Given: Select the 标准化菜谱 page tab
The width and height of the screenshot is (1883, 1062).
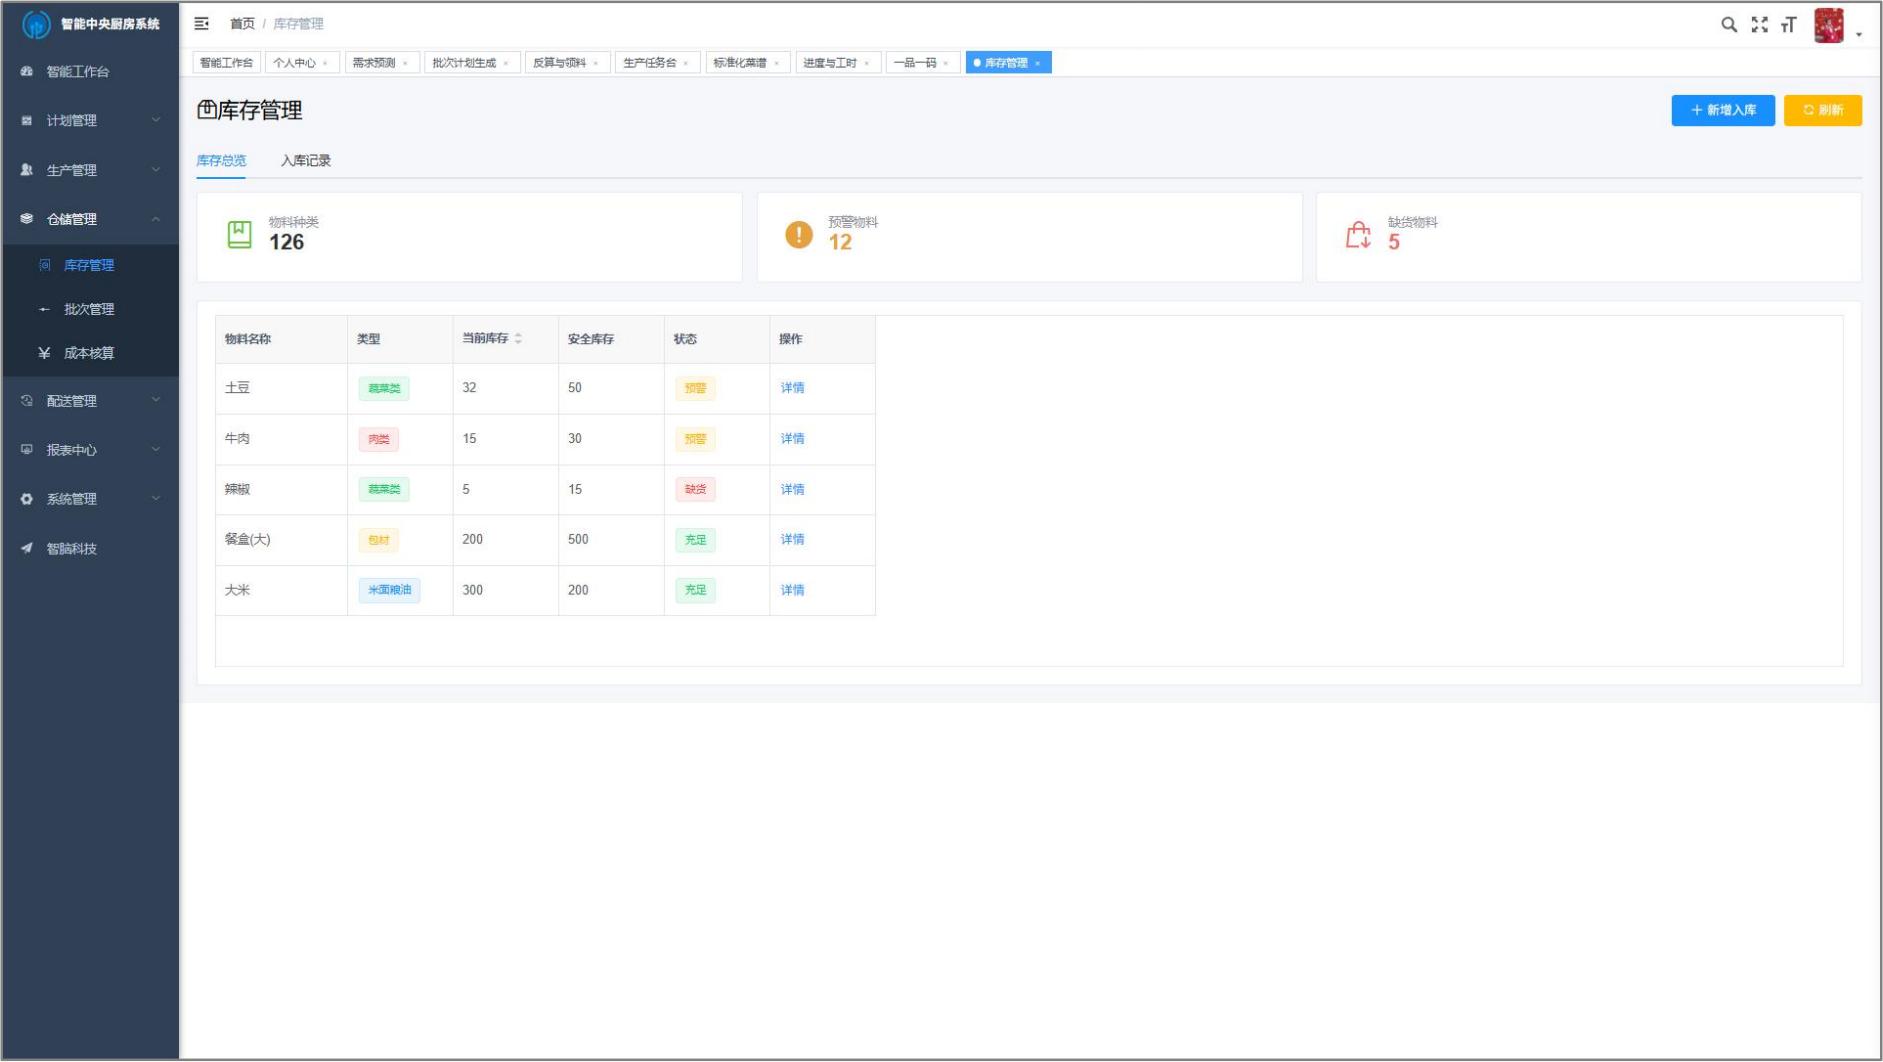Looking at the screenshot, I should click(x=740, y=63).
